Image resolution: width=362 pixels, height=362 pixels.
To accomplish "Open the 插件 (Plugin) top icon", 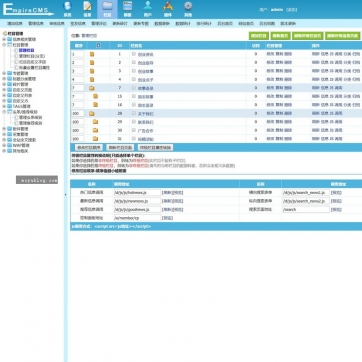I will [168, 9].
